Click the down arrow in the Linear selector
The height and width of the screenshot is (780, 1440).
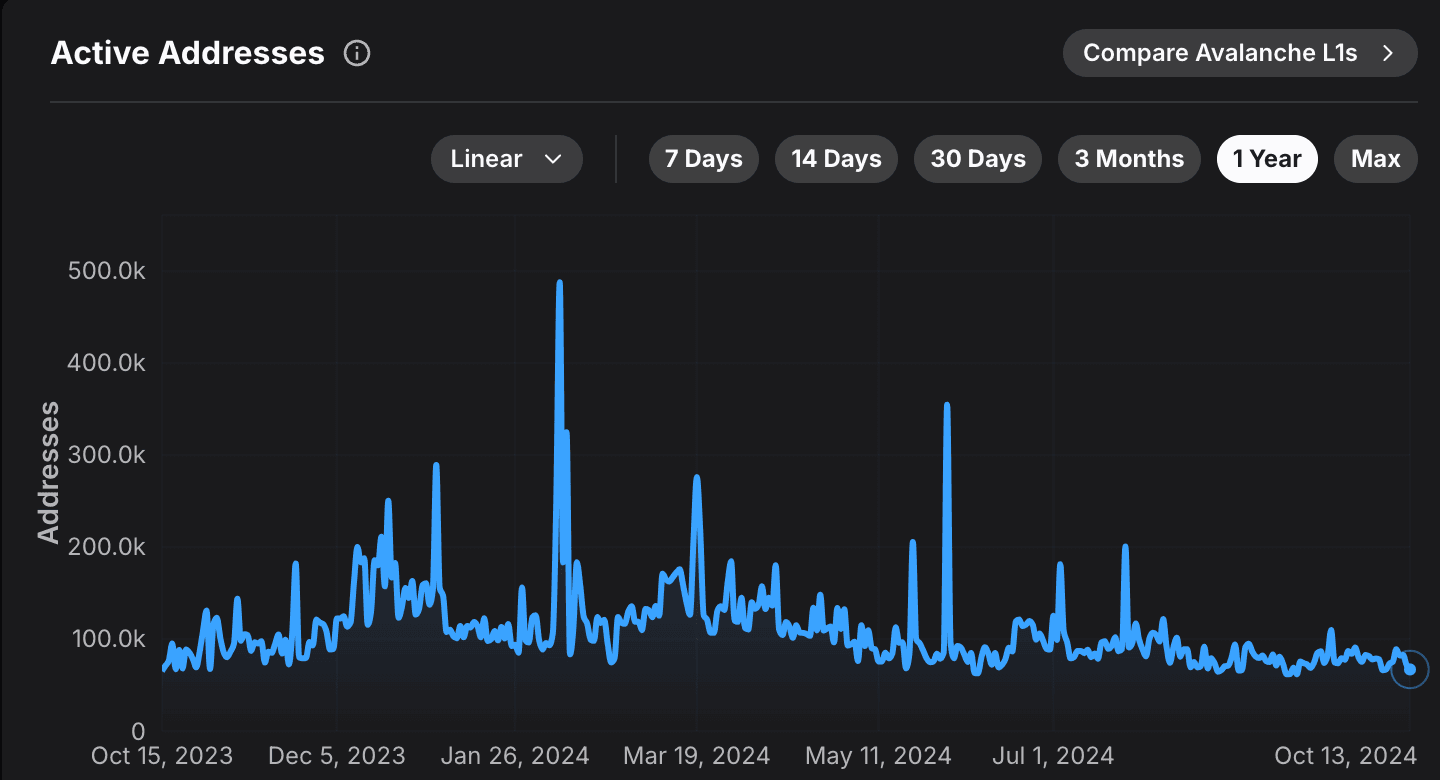point(552,159)
